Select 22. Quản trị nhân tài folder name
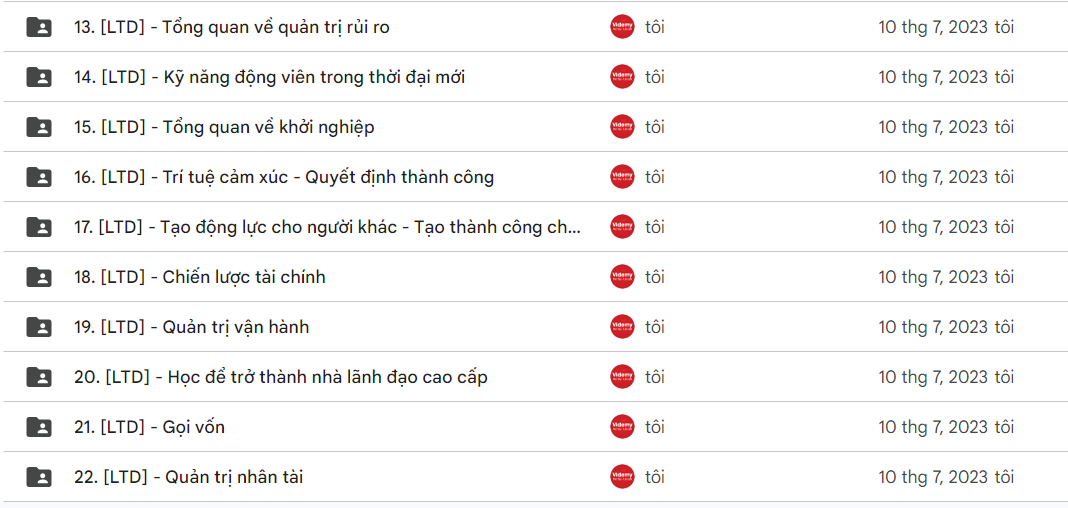Image resolution: width=1068 pixels, height=508 pixels. click(x=189, y=477)
